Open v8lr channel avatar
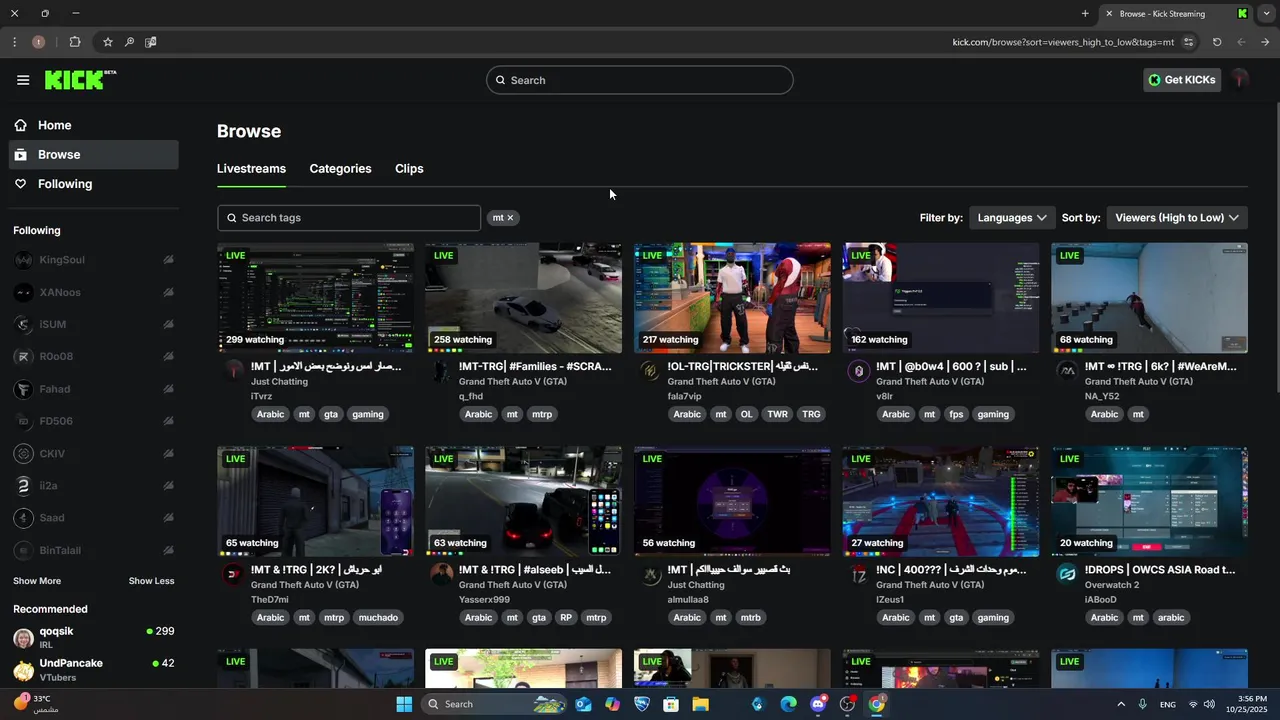The image size is (1280, 720). [858, 371]
